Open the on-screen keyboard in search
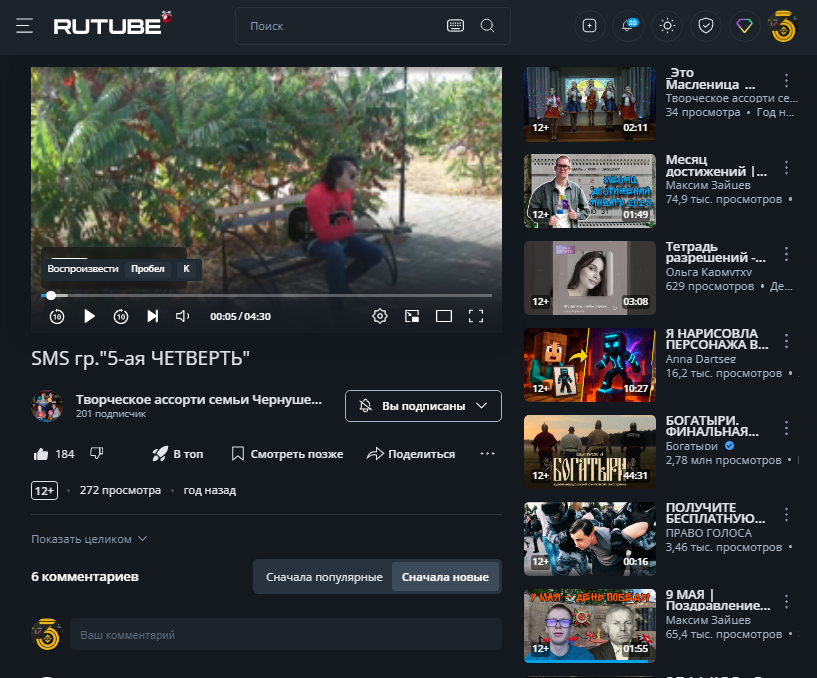 (455, 26)
